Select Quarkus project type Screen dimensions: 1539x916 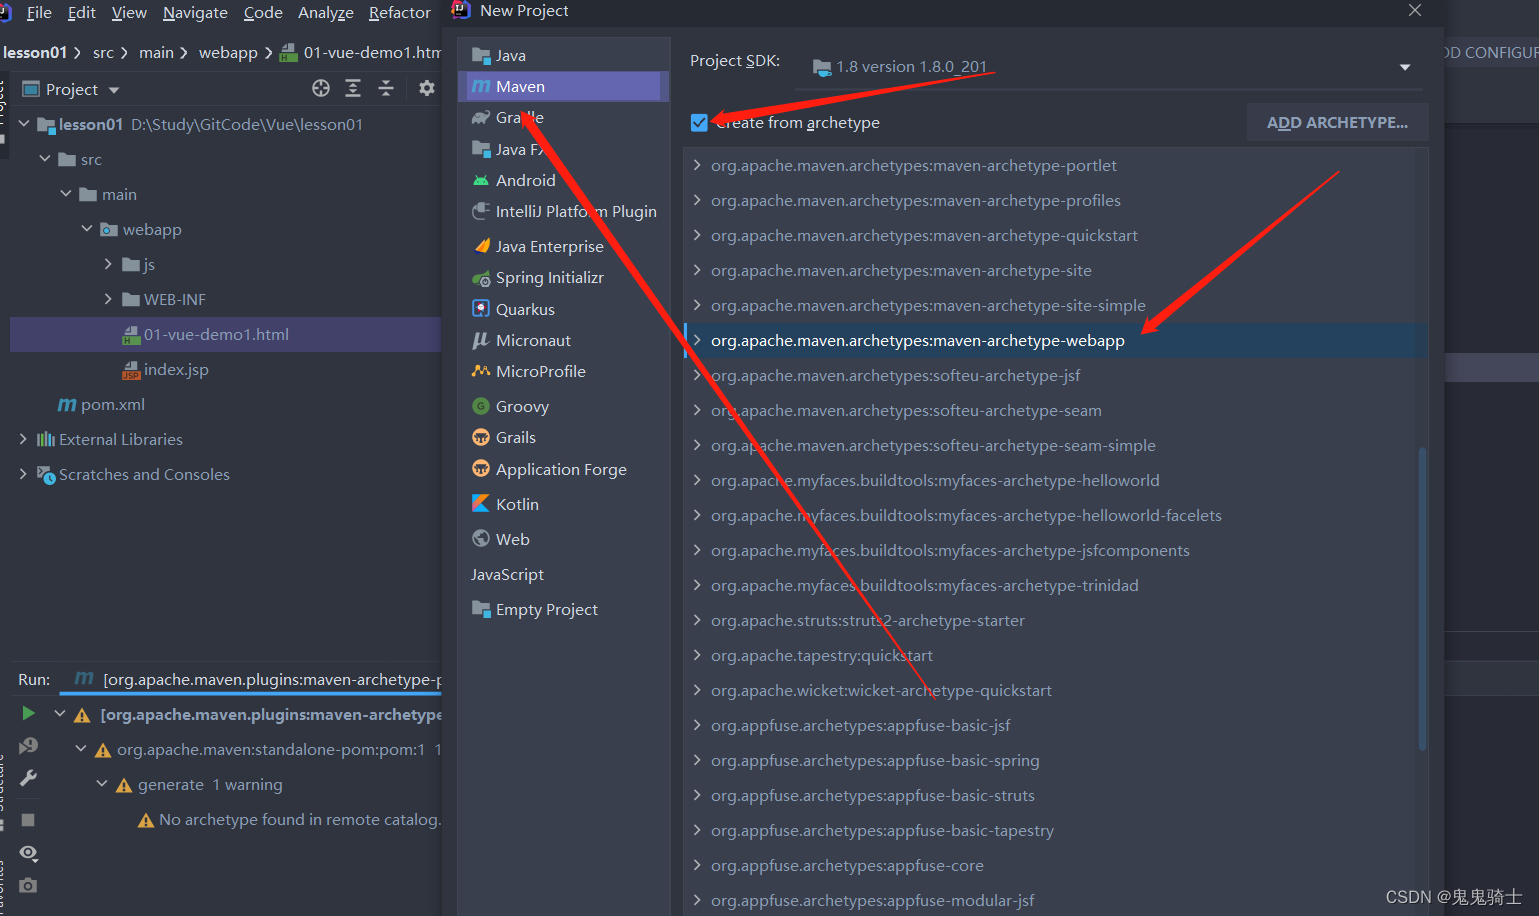coord(563,309)
